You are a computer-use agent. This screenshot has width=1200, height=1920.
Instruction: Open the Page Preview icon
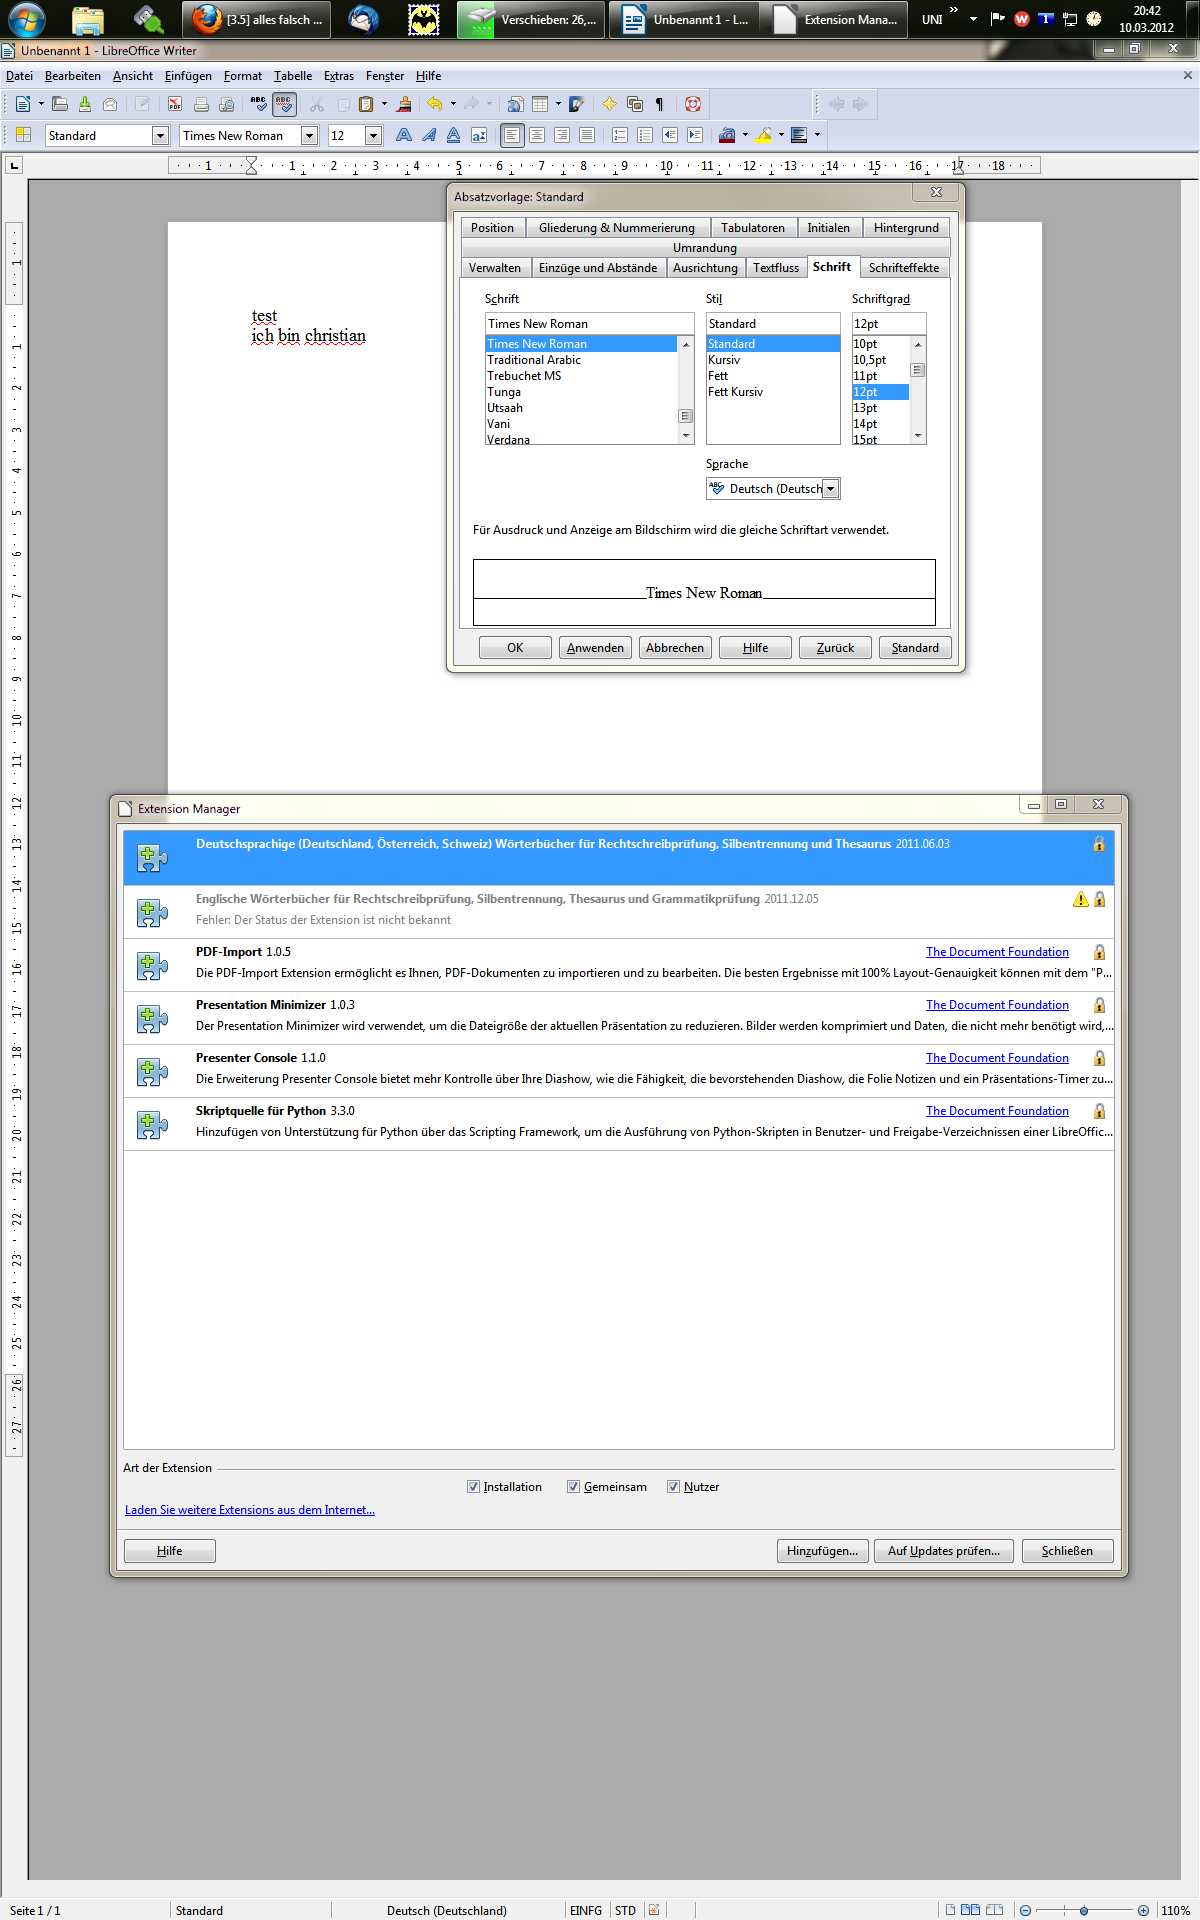point(227,104)
